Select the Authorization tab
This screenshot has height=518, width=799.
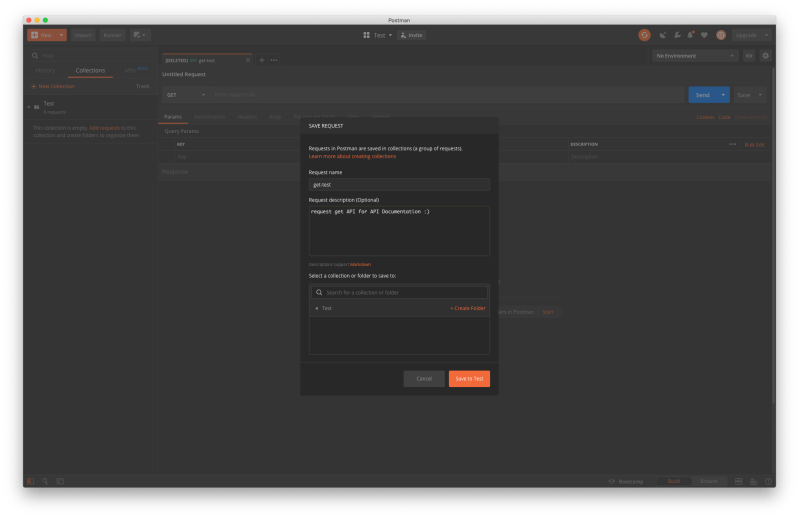[x=209, y=117]
